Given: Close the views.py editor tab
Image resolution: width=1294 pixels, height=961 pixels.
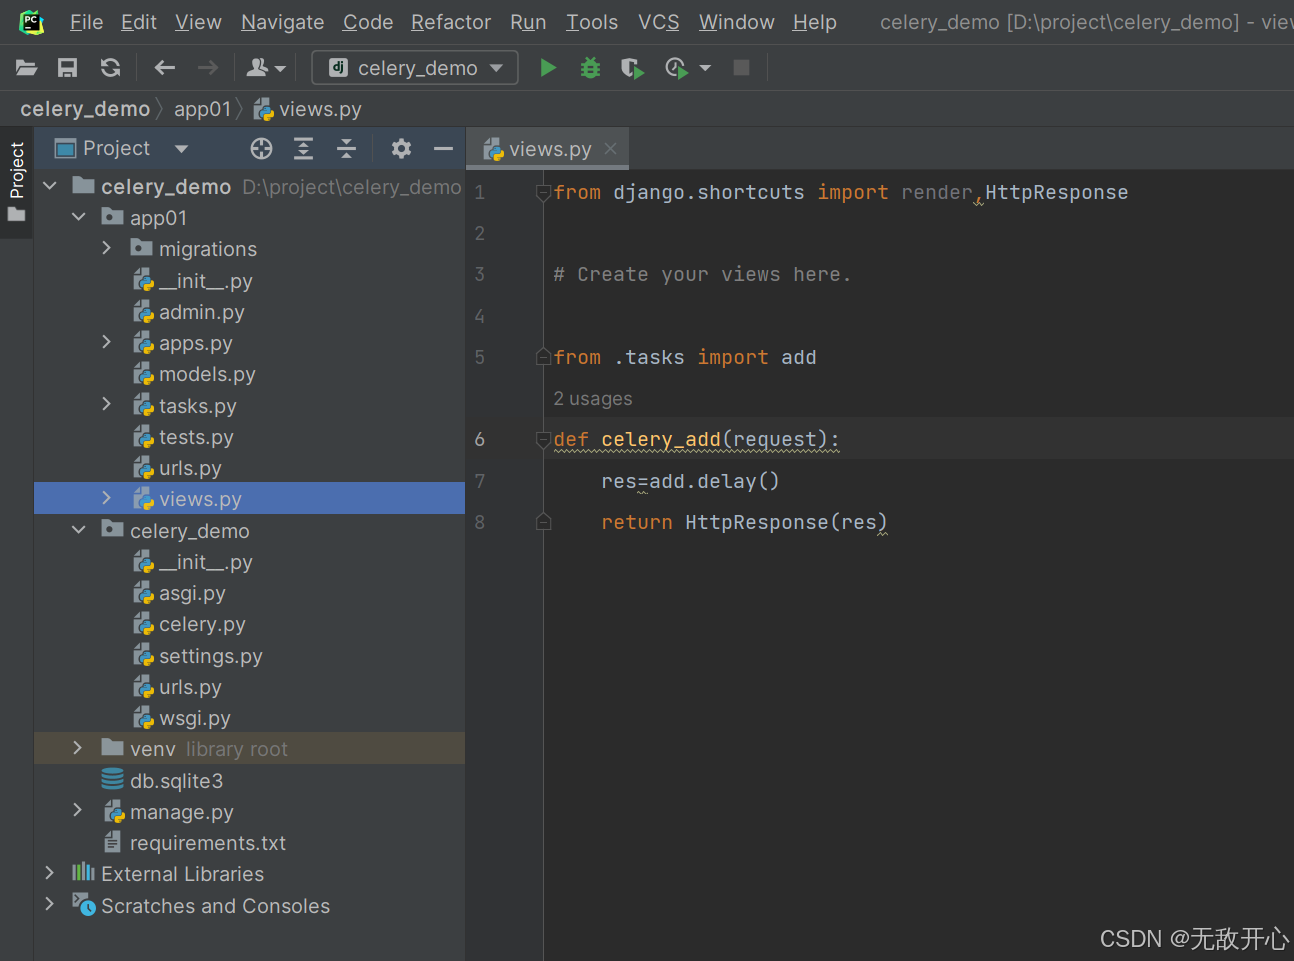Looking at the screenshot, I should 610,148.
